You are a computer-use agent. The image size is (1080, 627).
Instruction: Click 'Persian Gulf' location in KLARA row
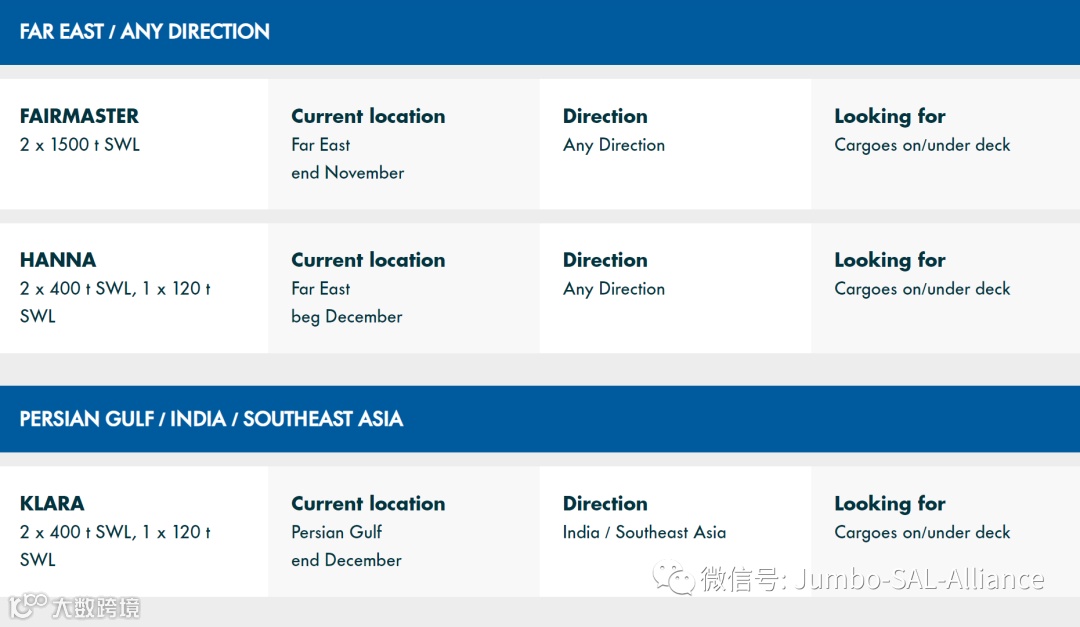point(336,532)
